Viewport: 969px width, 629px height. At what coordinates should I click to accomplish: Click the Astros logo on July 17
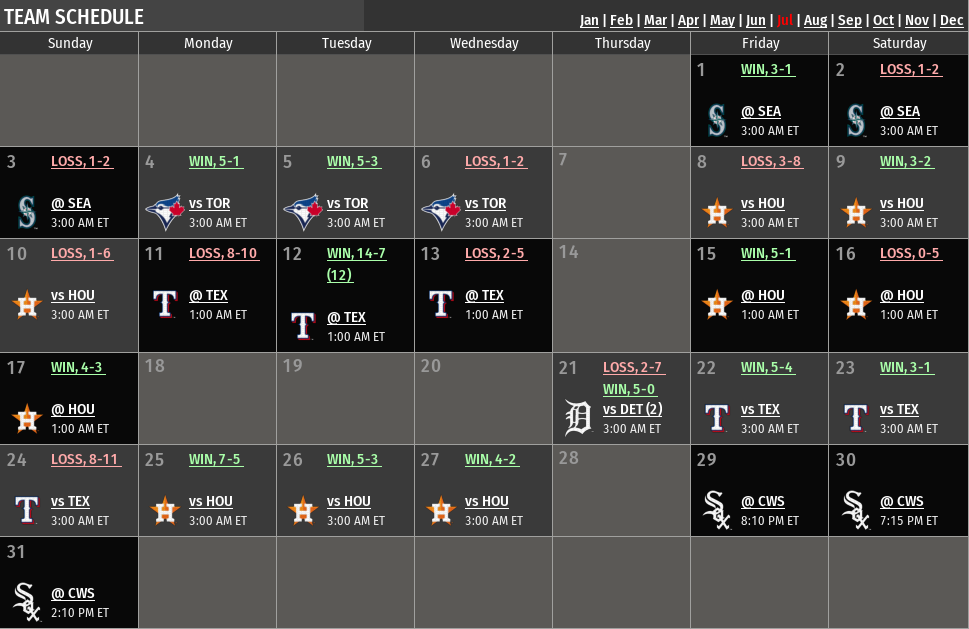tap(27, 418)
